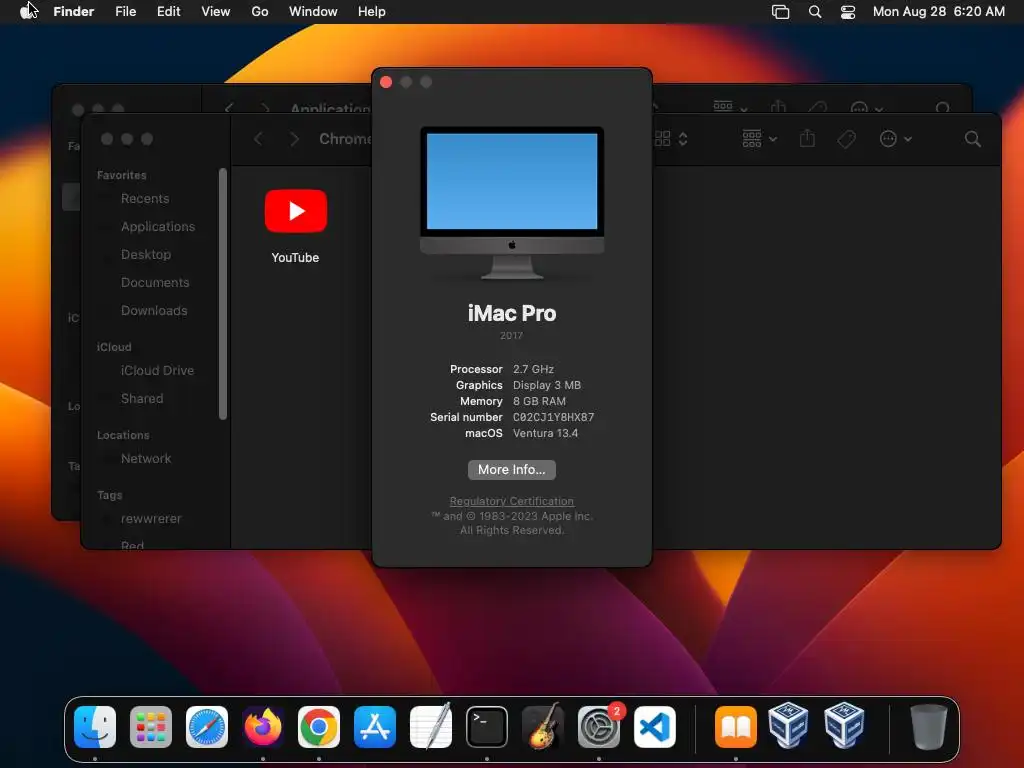Select Shared in Finder sidebar
This screenshot has height=768, width=1024.
(x=142, y=398)
